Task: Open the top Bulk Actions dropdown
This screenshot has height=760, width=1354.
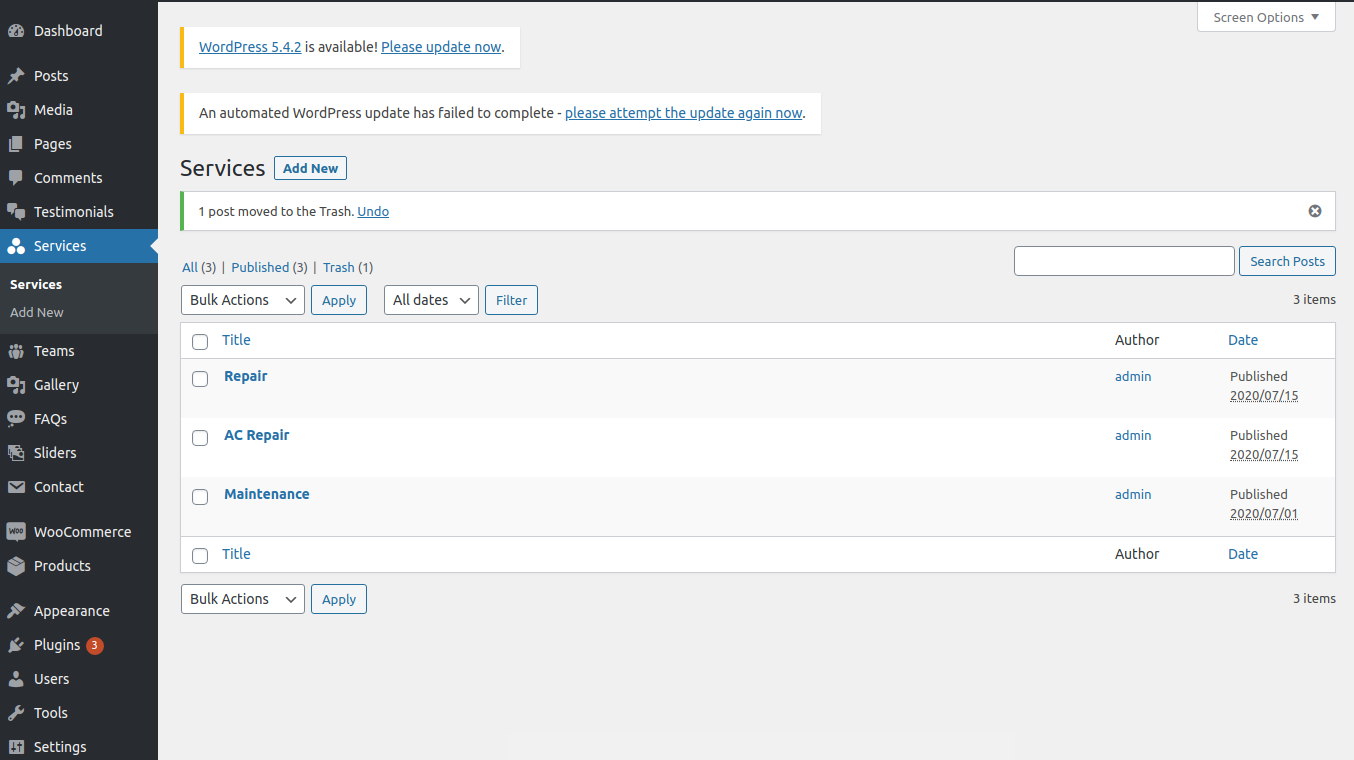Action: tap(243, 300)
